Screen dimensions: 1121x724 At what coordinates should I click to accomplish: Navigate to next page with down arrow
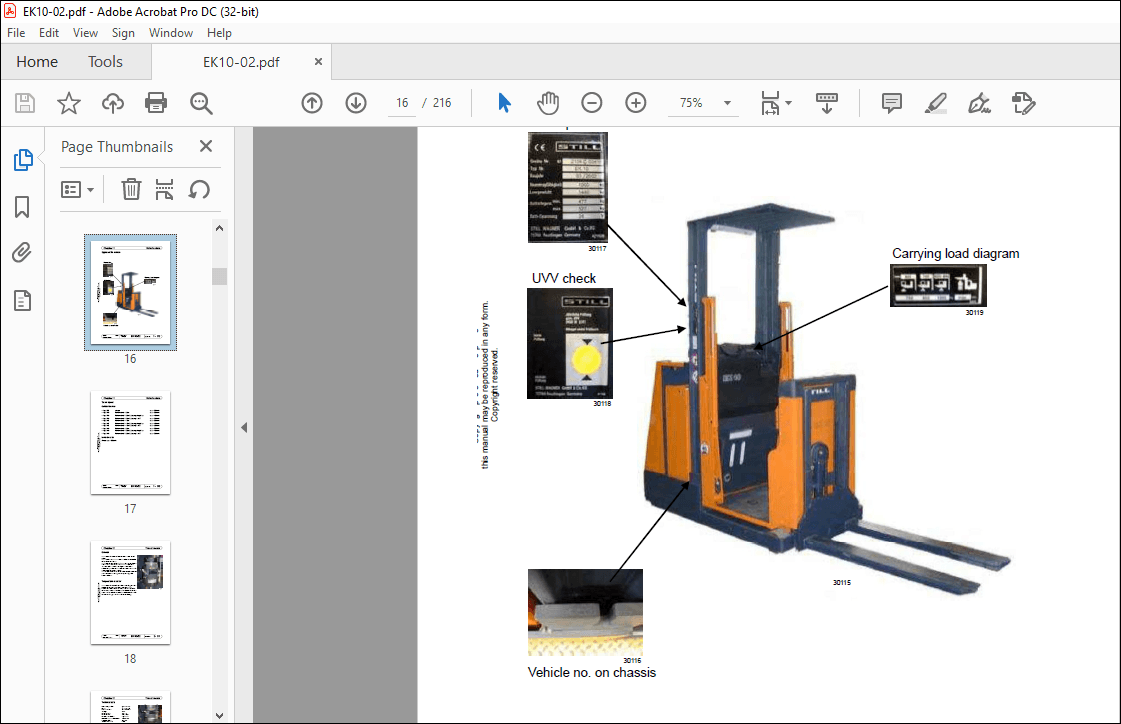pyautogui.click(x=356, y=103)
